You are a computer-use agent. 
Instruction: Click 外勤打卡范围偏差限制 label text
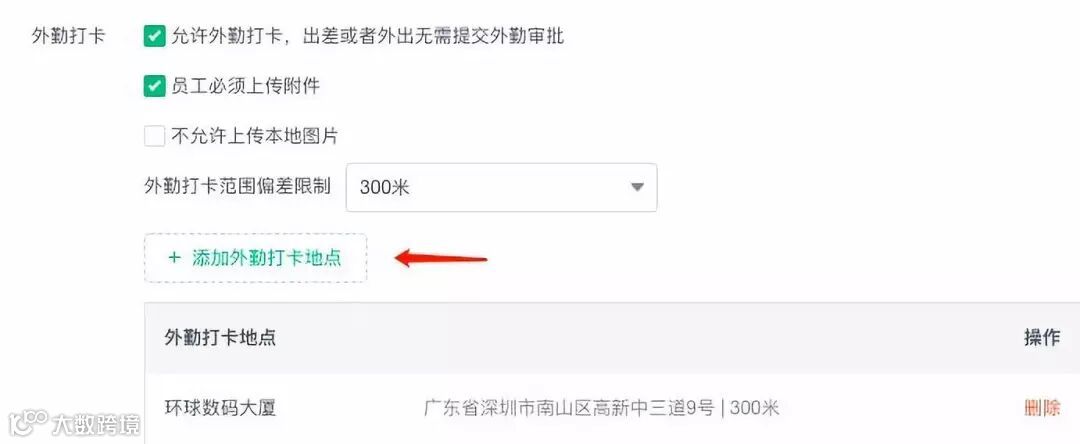click(x=238, y=186)
